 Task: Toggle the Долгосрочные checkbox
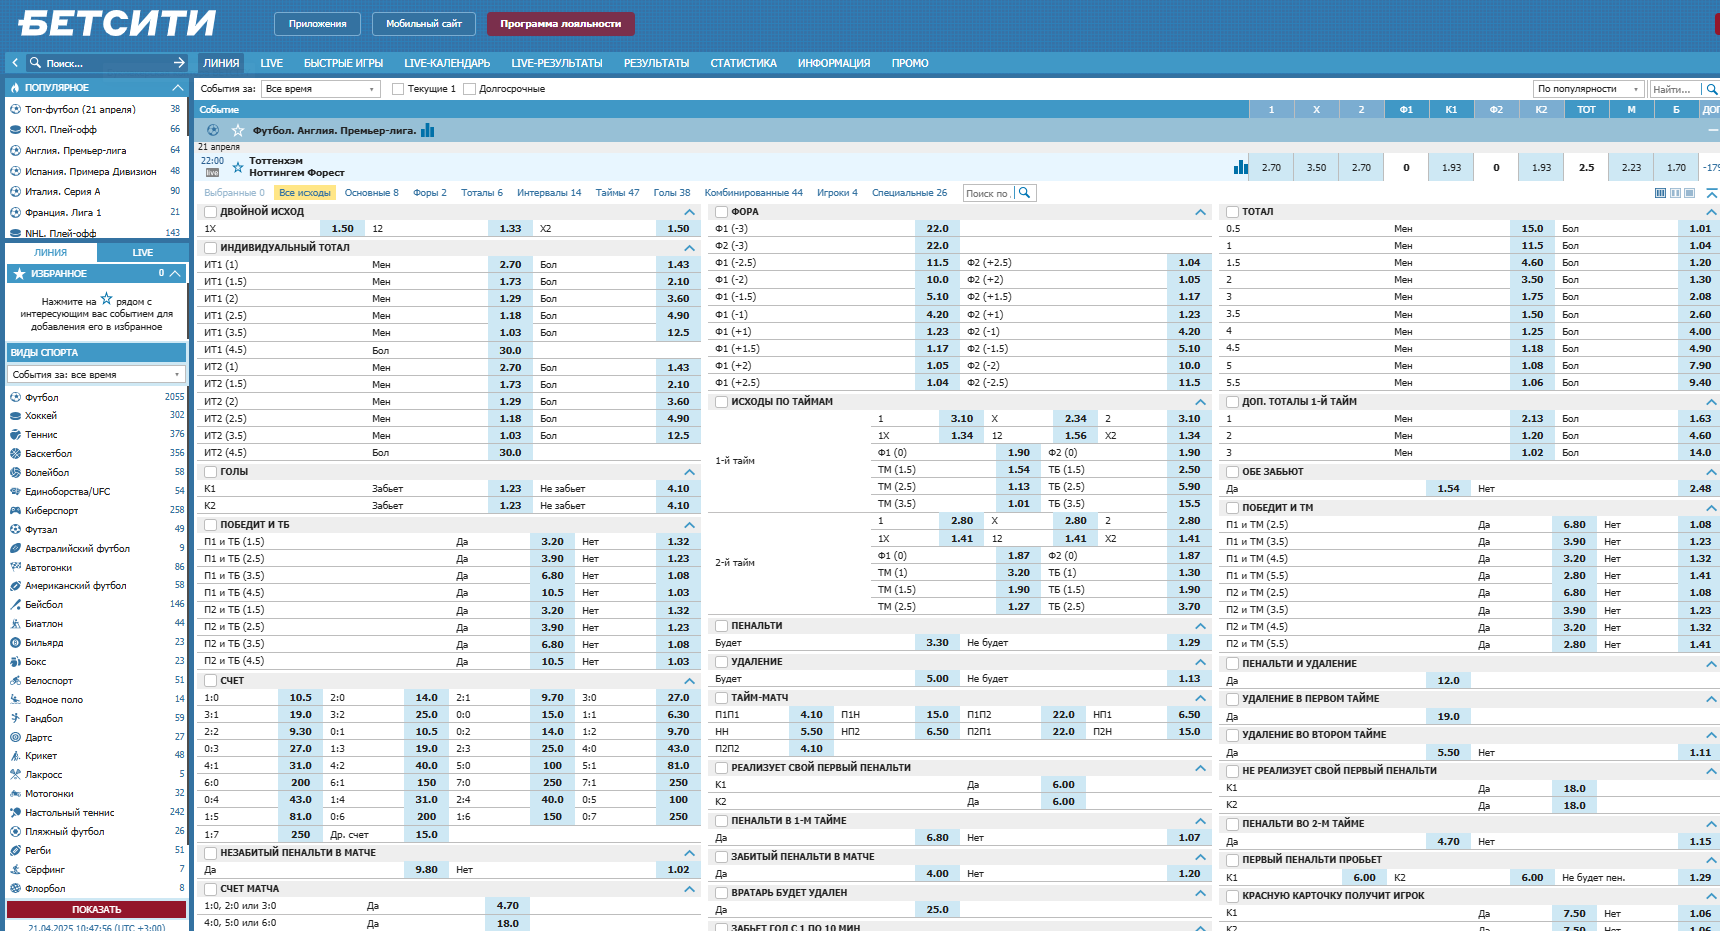click(469, 89)
